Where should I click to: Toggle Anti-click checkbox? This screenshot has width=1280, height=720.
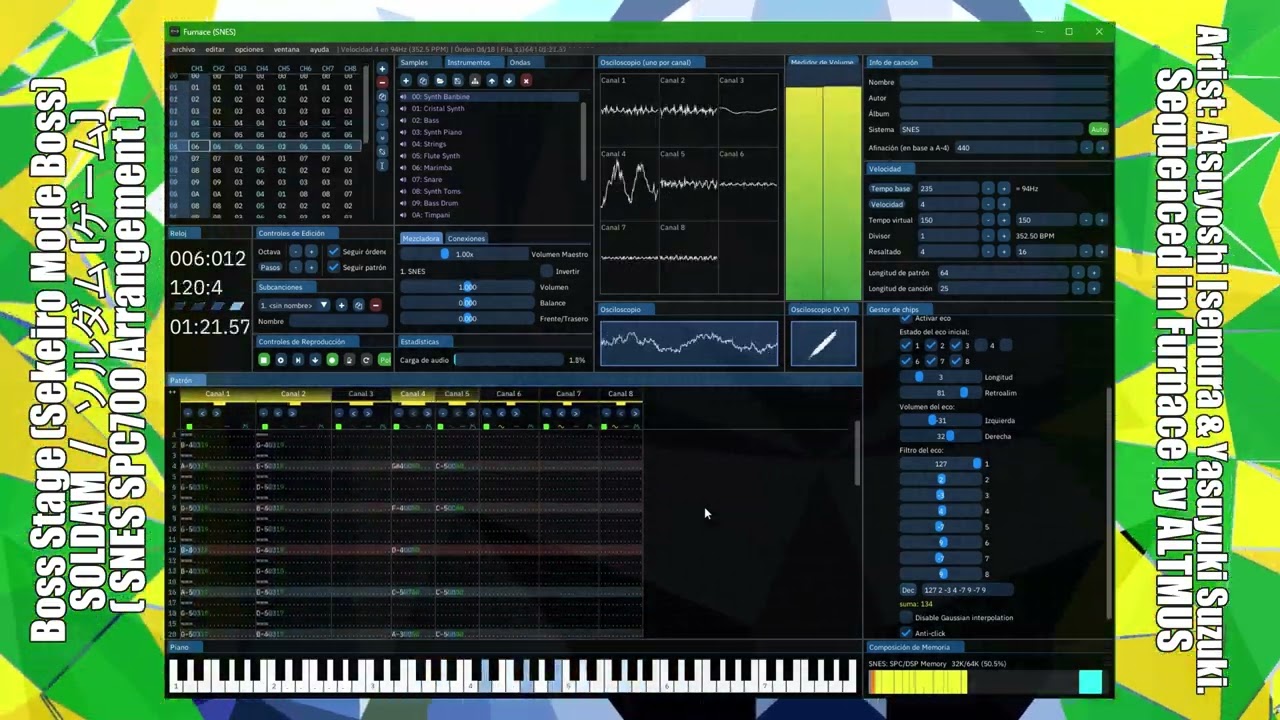click(906, 633)
